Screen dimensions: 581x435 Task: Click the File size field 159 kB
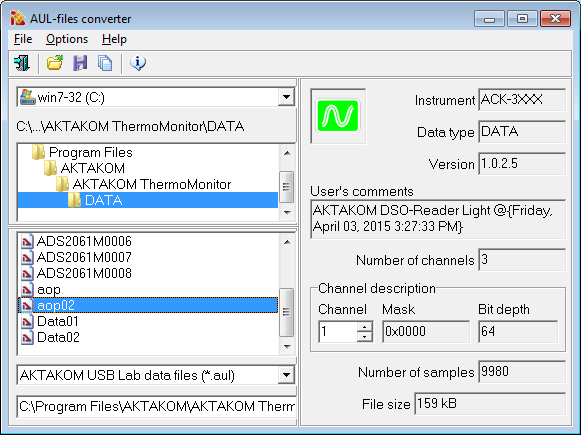pos(490,404)
